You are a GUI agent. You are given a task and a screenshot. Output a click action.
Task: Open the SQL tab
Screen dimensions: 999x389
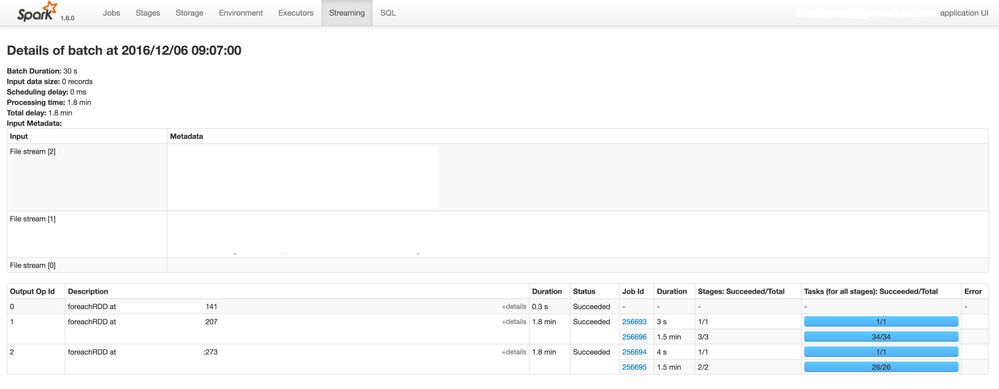click(387, 13)
